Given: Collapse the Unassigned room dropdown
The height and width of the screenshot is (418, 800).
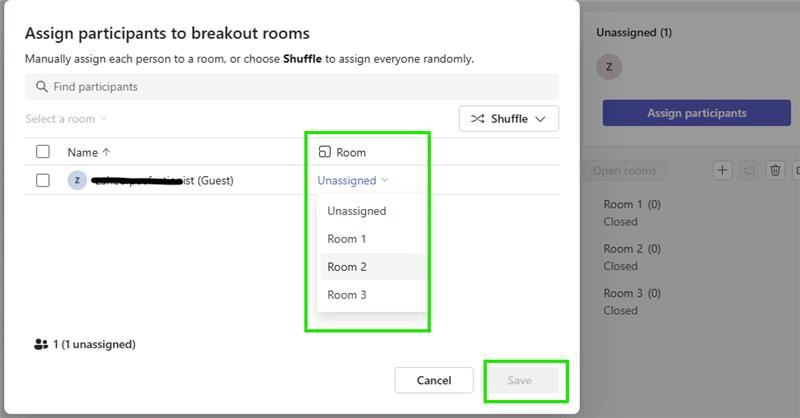Looking at the screenshot, I should [x=352, y=181].
